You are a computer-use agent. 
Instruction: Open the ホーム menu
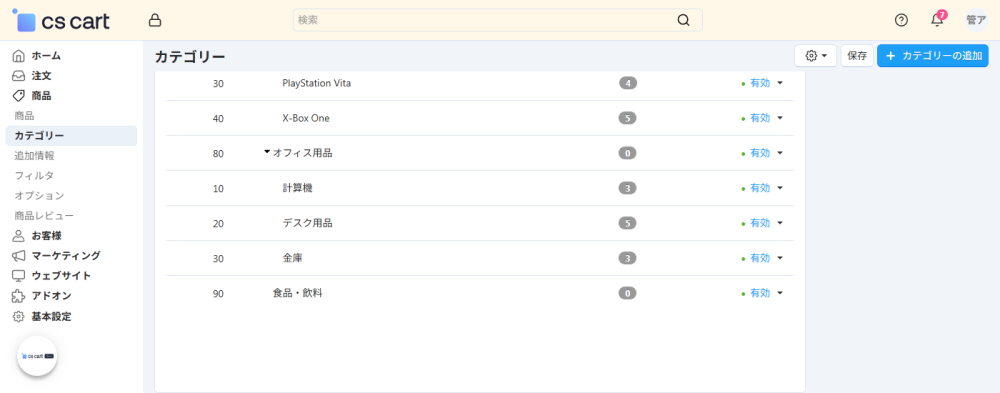[47, 56]
